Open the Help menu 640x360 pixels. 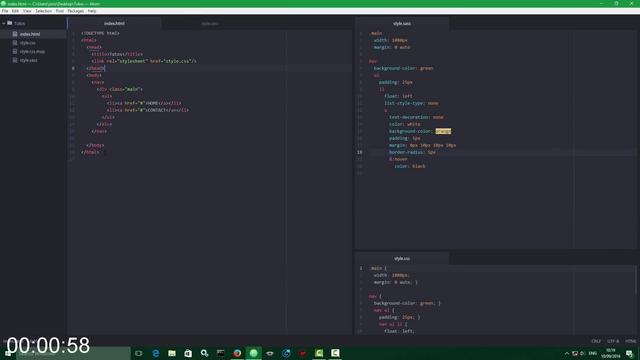click(x=92, y=11)
